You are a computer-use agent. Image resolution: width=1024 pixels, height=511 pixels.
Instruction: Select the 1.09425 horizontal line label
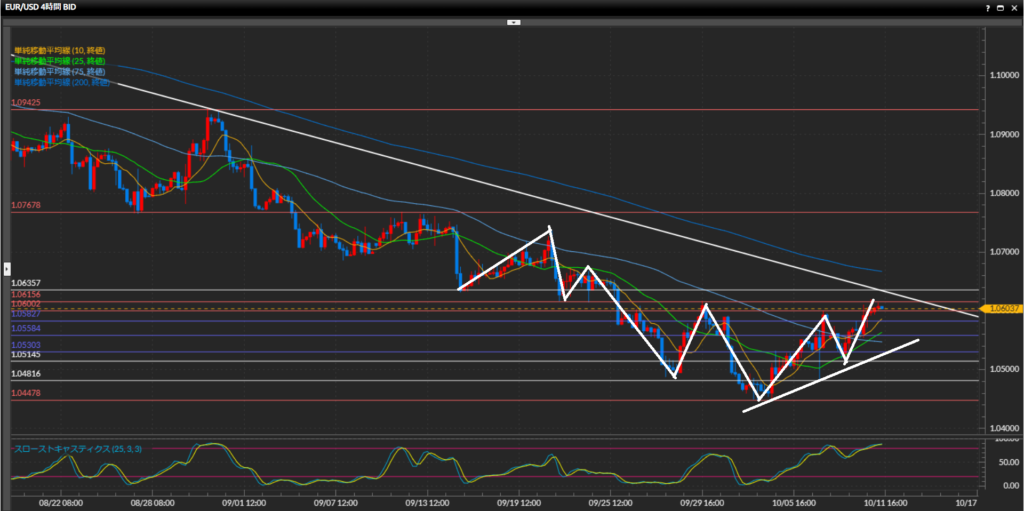pyautogui.click(x=26, y=103)
